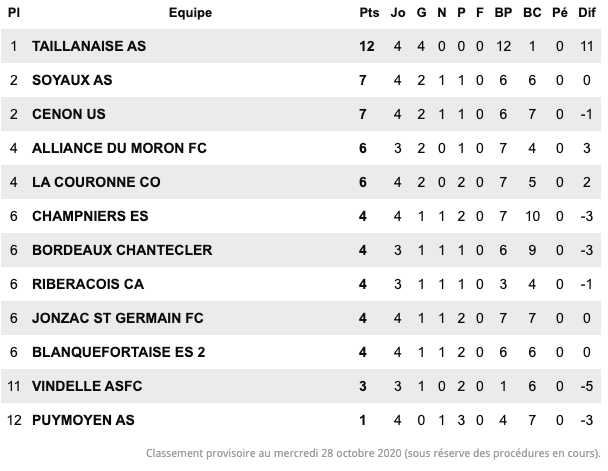Screen dimensions: 608x471
Task: Click the Jo column header
Action: click(398, 12)
